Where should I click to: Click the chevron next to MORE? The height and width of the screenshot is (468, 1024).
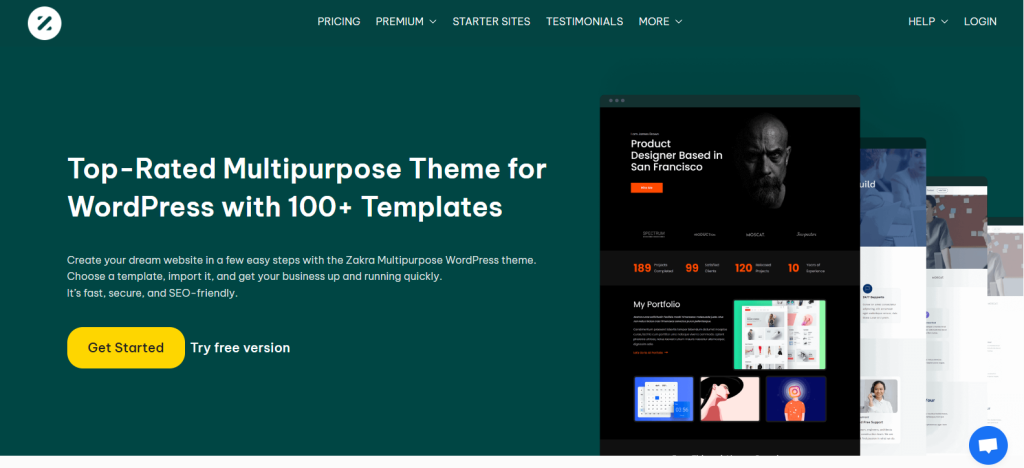coord(678,22)
